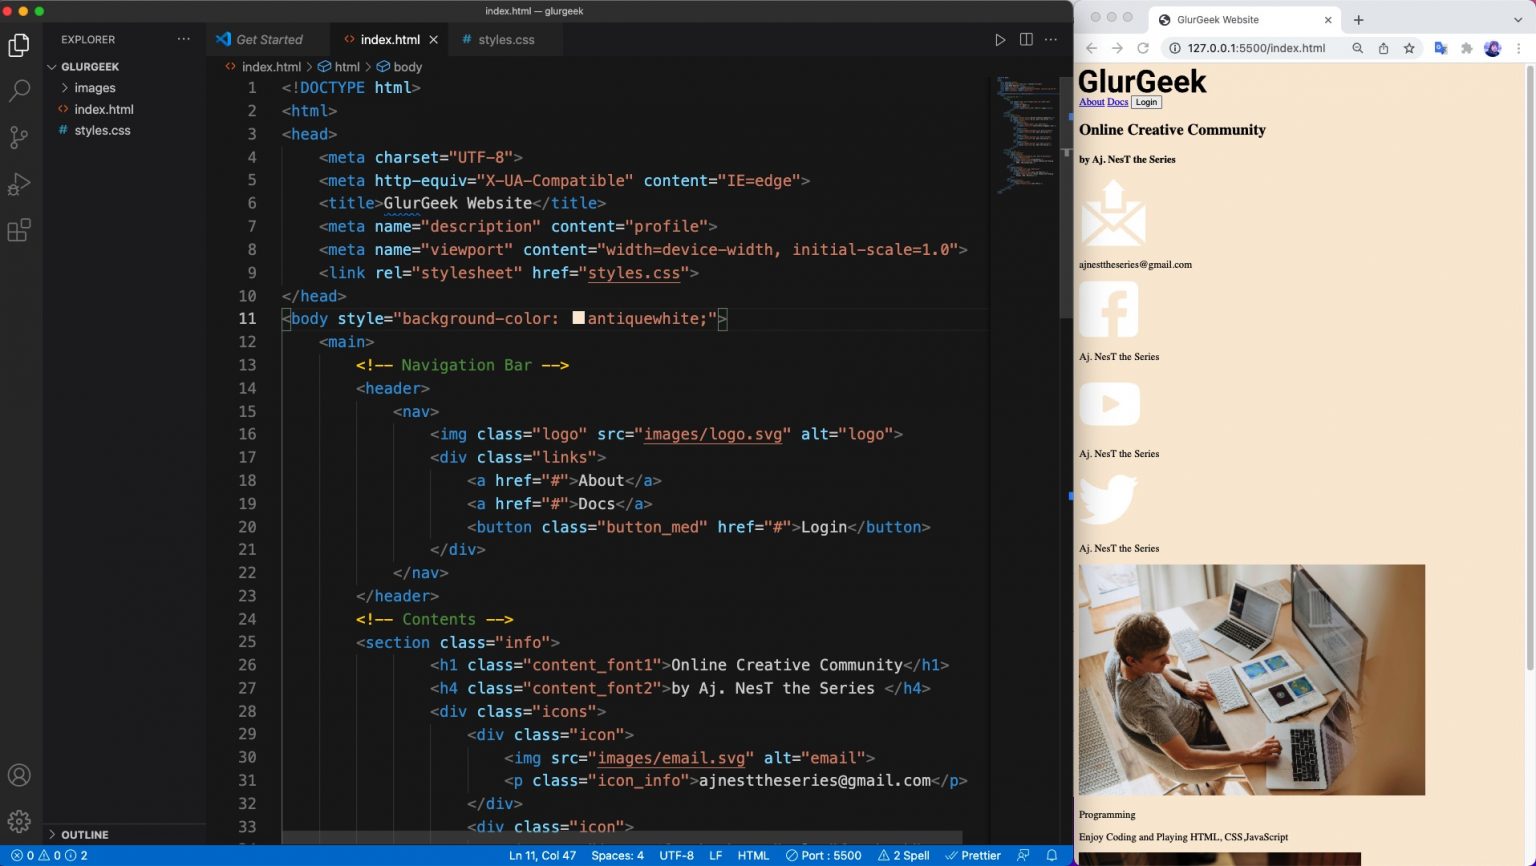Open the Accounts icon in activity bar
The image size is (1536, 866).
(19, 775)
